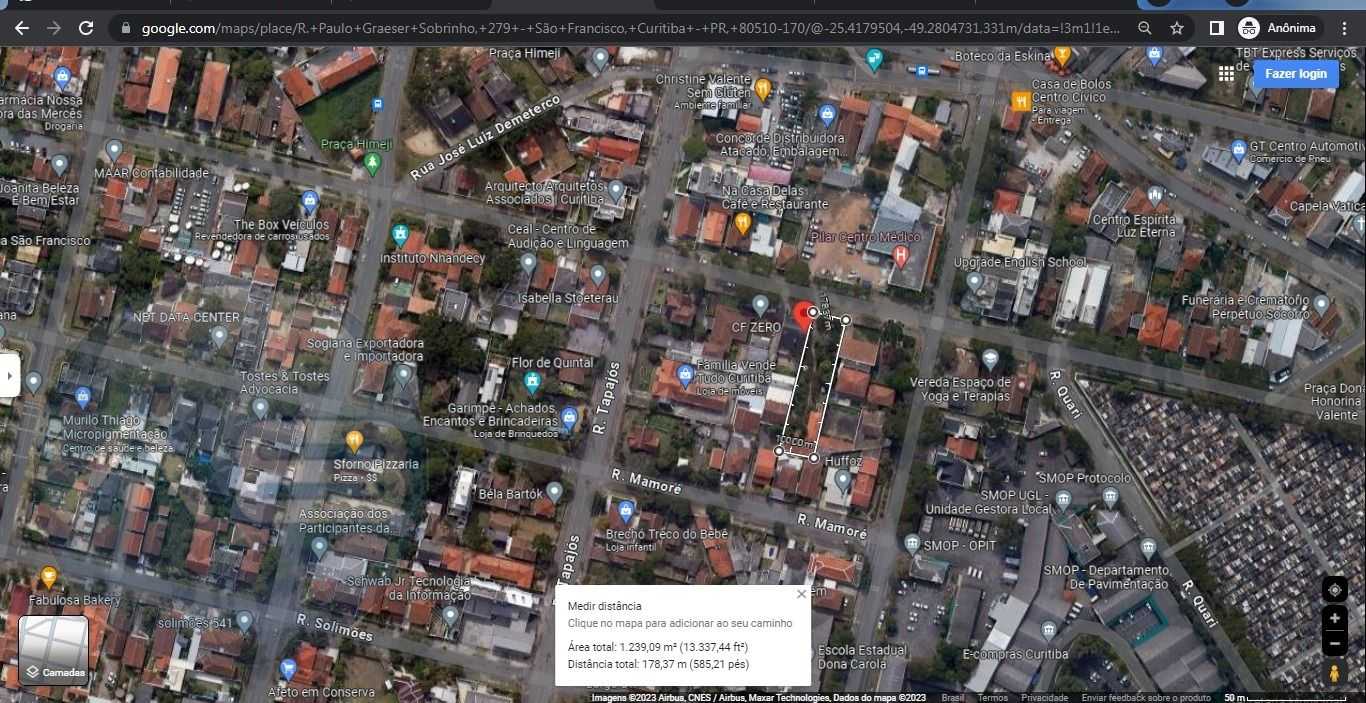1366x703 pixels.
Task: Expand the collapsed side panel arrow
Action: (x=9, y=376)
